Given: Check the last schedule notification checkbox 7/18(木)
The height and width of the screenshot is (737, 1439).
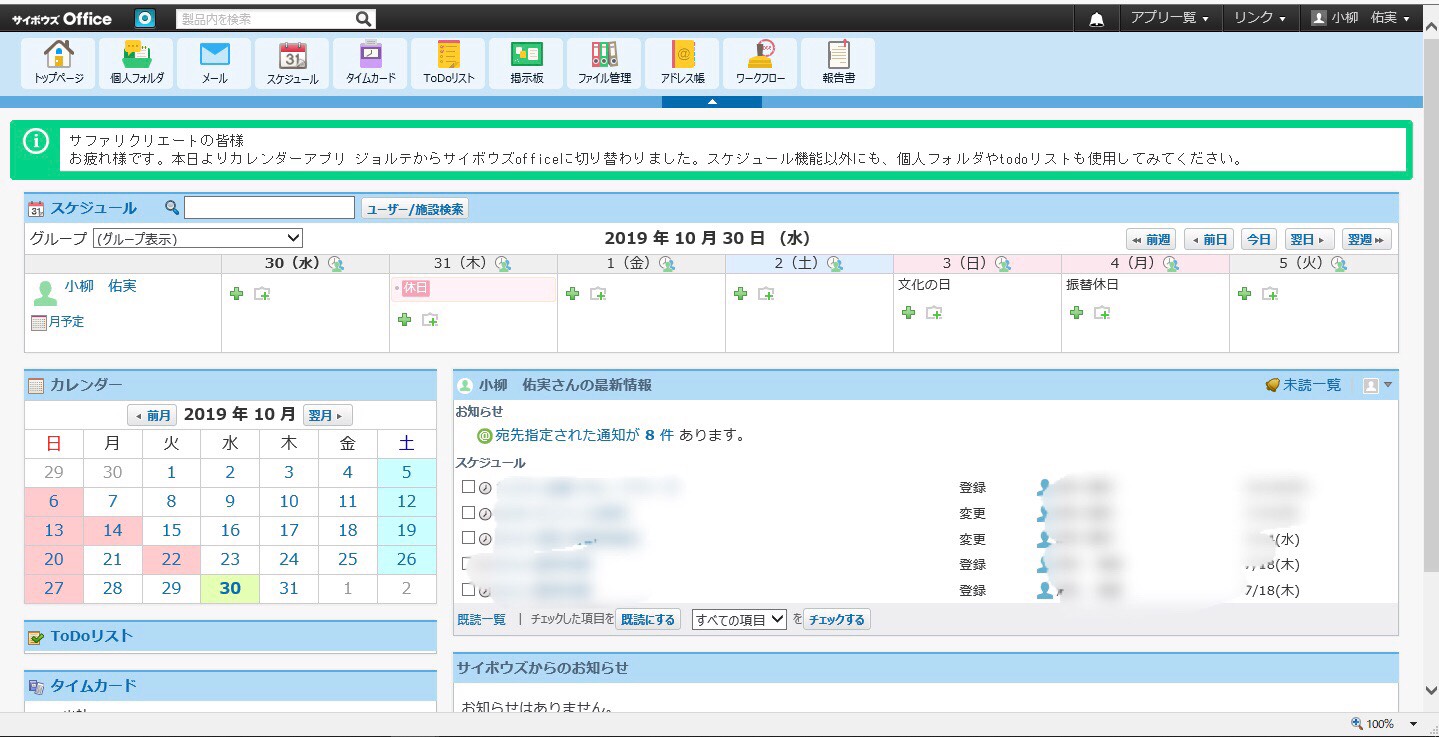Looking at the screenshot, I should [x=468, y=590].
